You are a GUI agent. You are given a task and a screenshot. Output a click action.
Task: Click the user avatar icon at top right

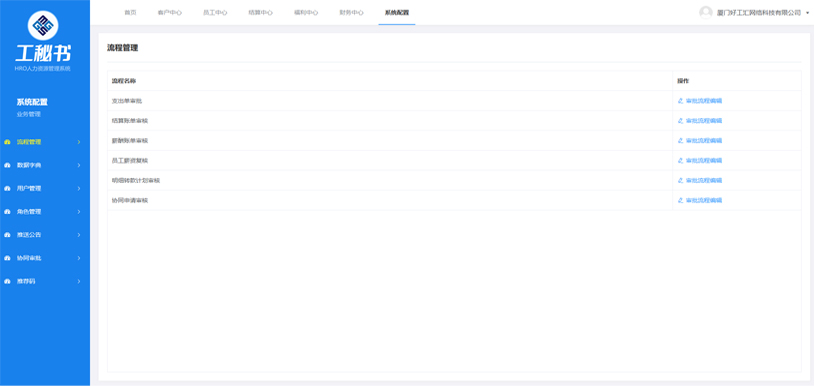(706, 12)
